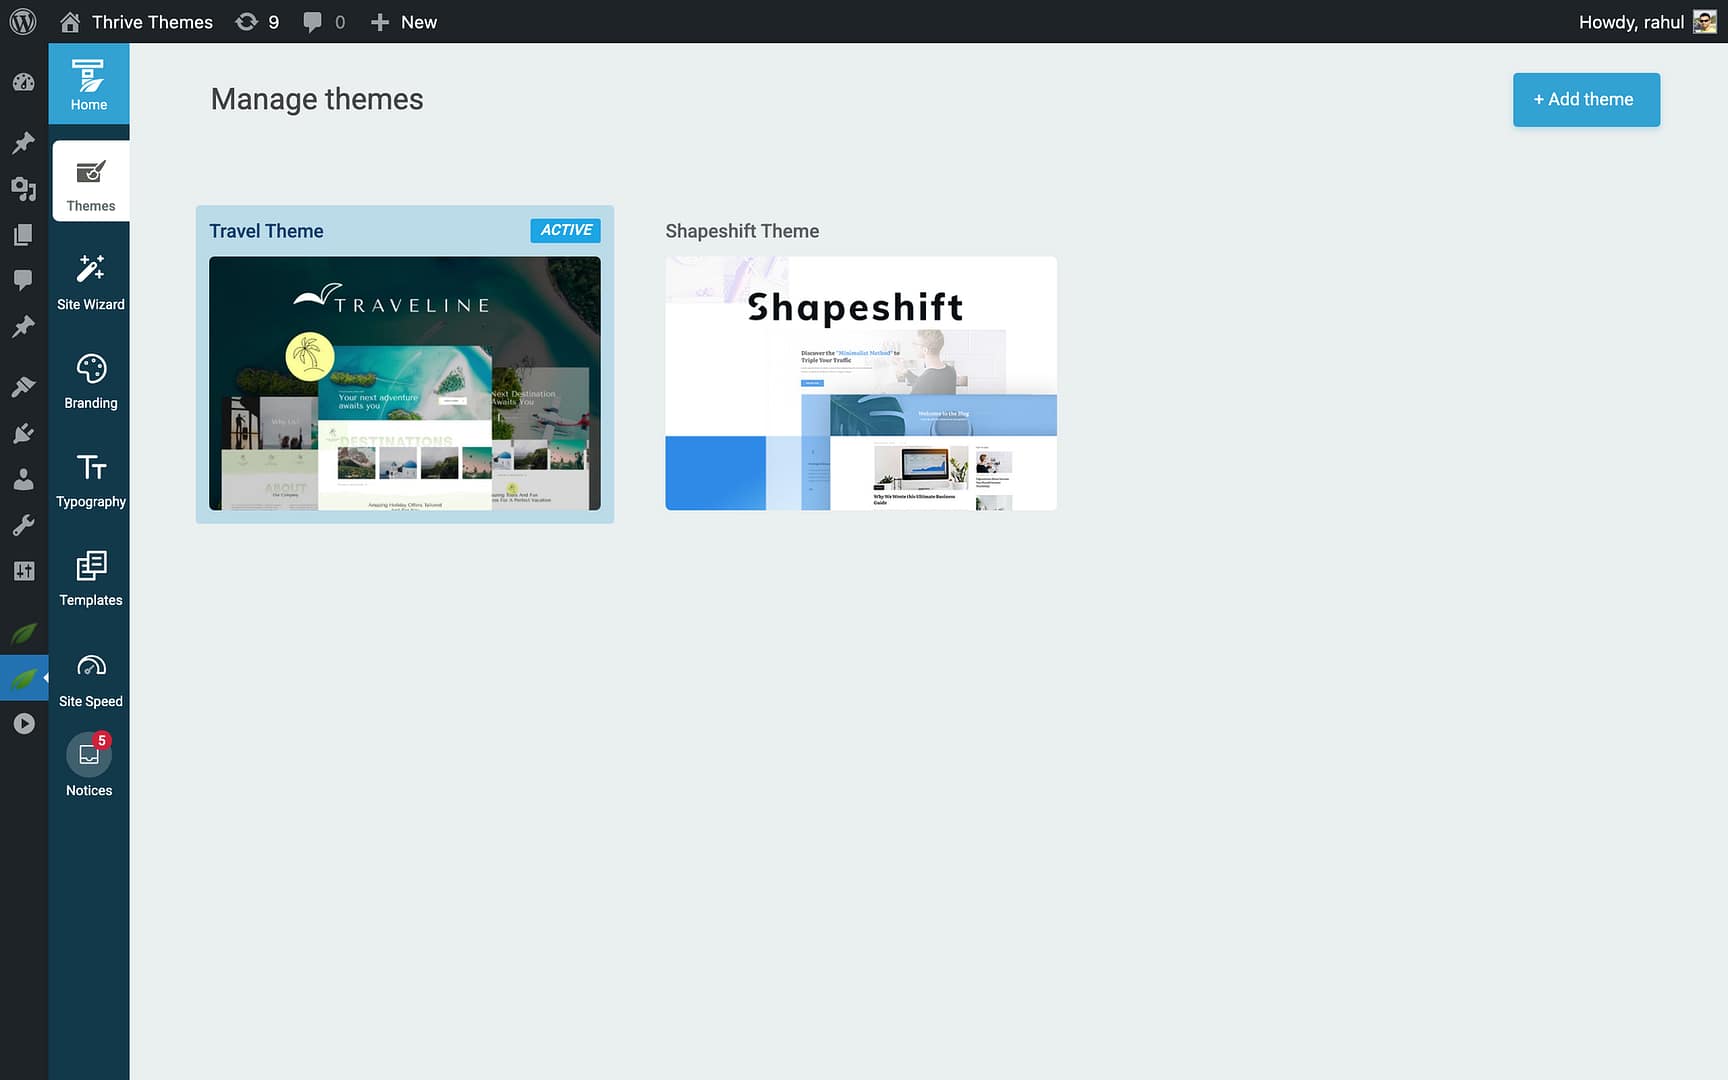Viewport: 1728px width, 1080px height.
Task: Select the Comments icon in the admin sidebar
Action: coord(23,279)
